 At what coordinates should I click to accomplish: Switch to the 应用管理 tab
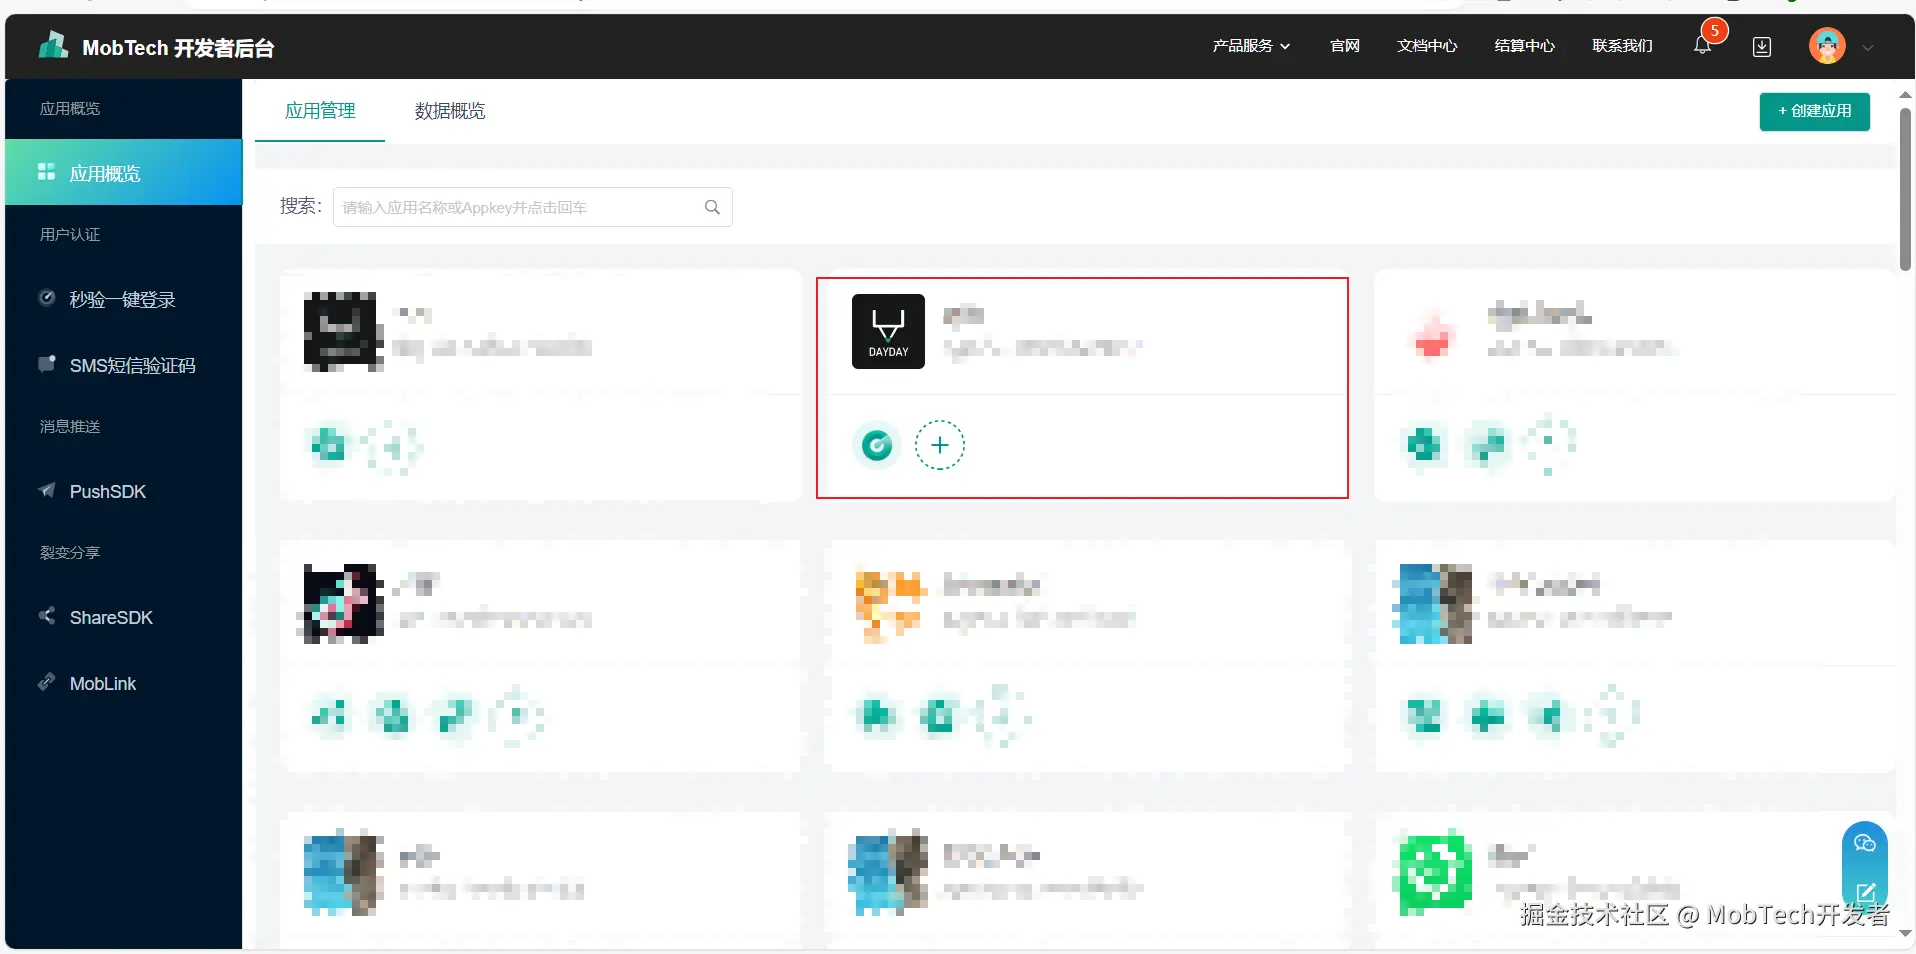click(320, 111)
